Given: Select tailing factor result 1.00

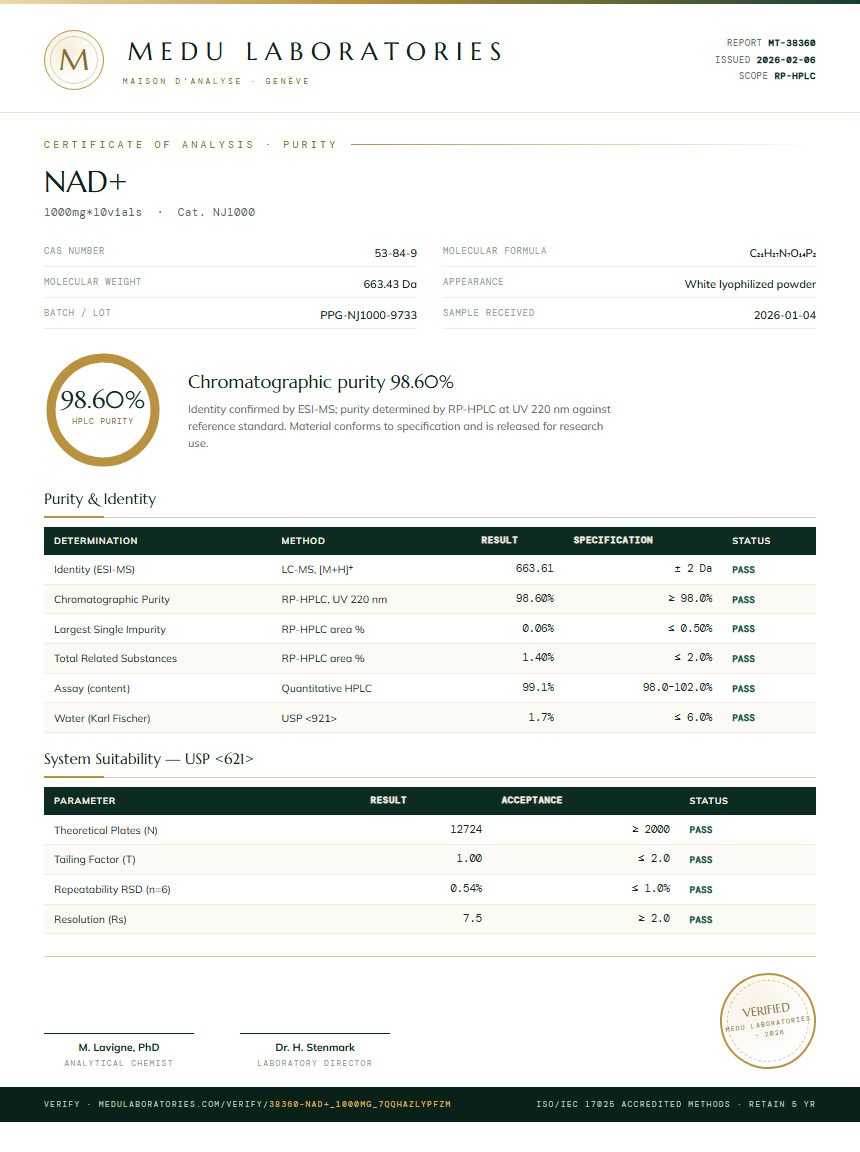Looking at the screenshot, I should point(469,859).
